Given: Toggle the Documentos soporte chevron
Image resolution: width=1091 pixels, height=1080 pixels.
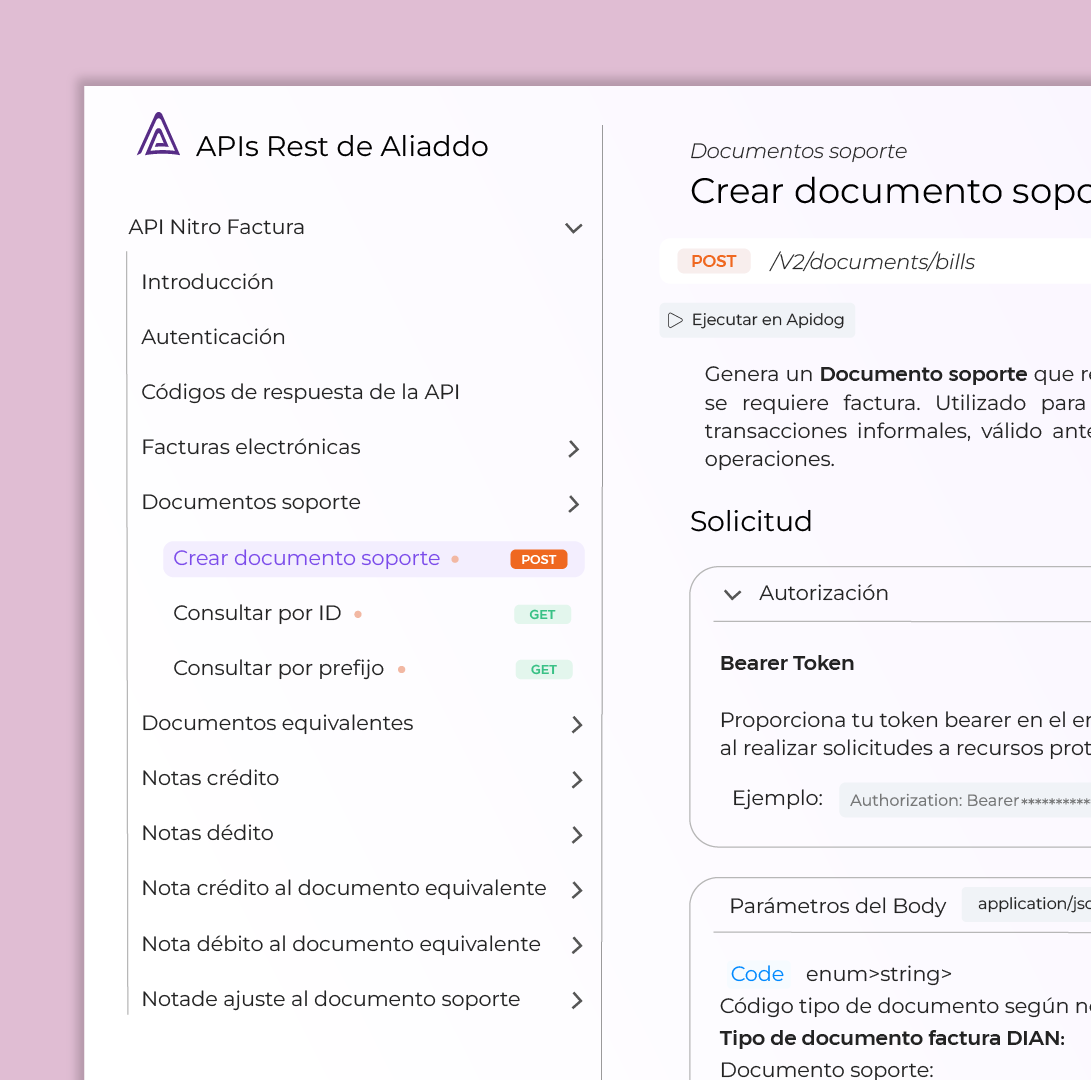Looking at the screenshot, I should [x=574, y=504].
